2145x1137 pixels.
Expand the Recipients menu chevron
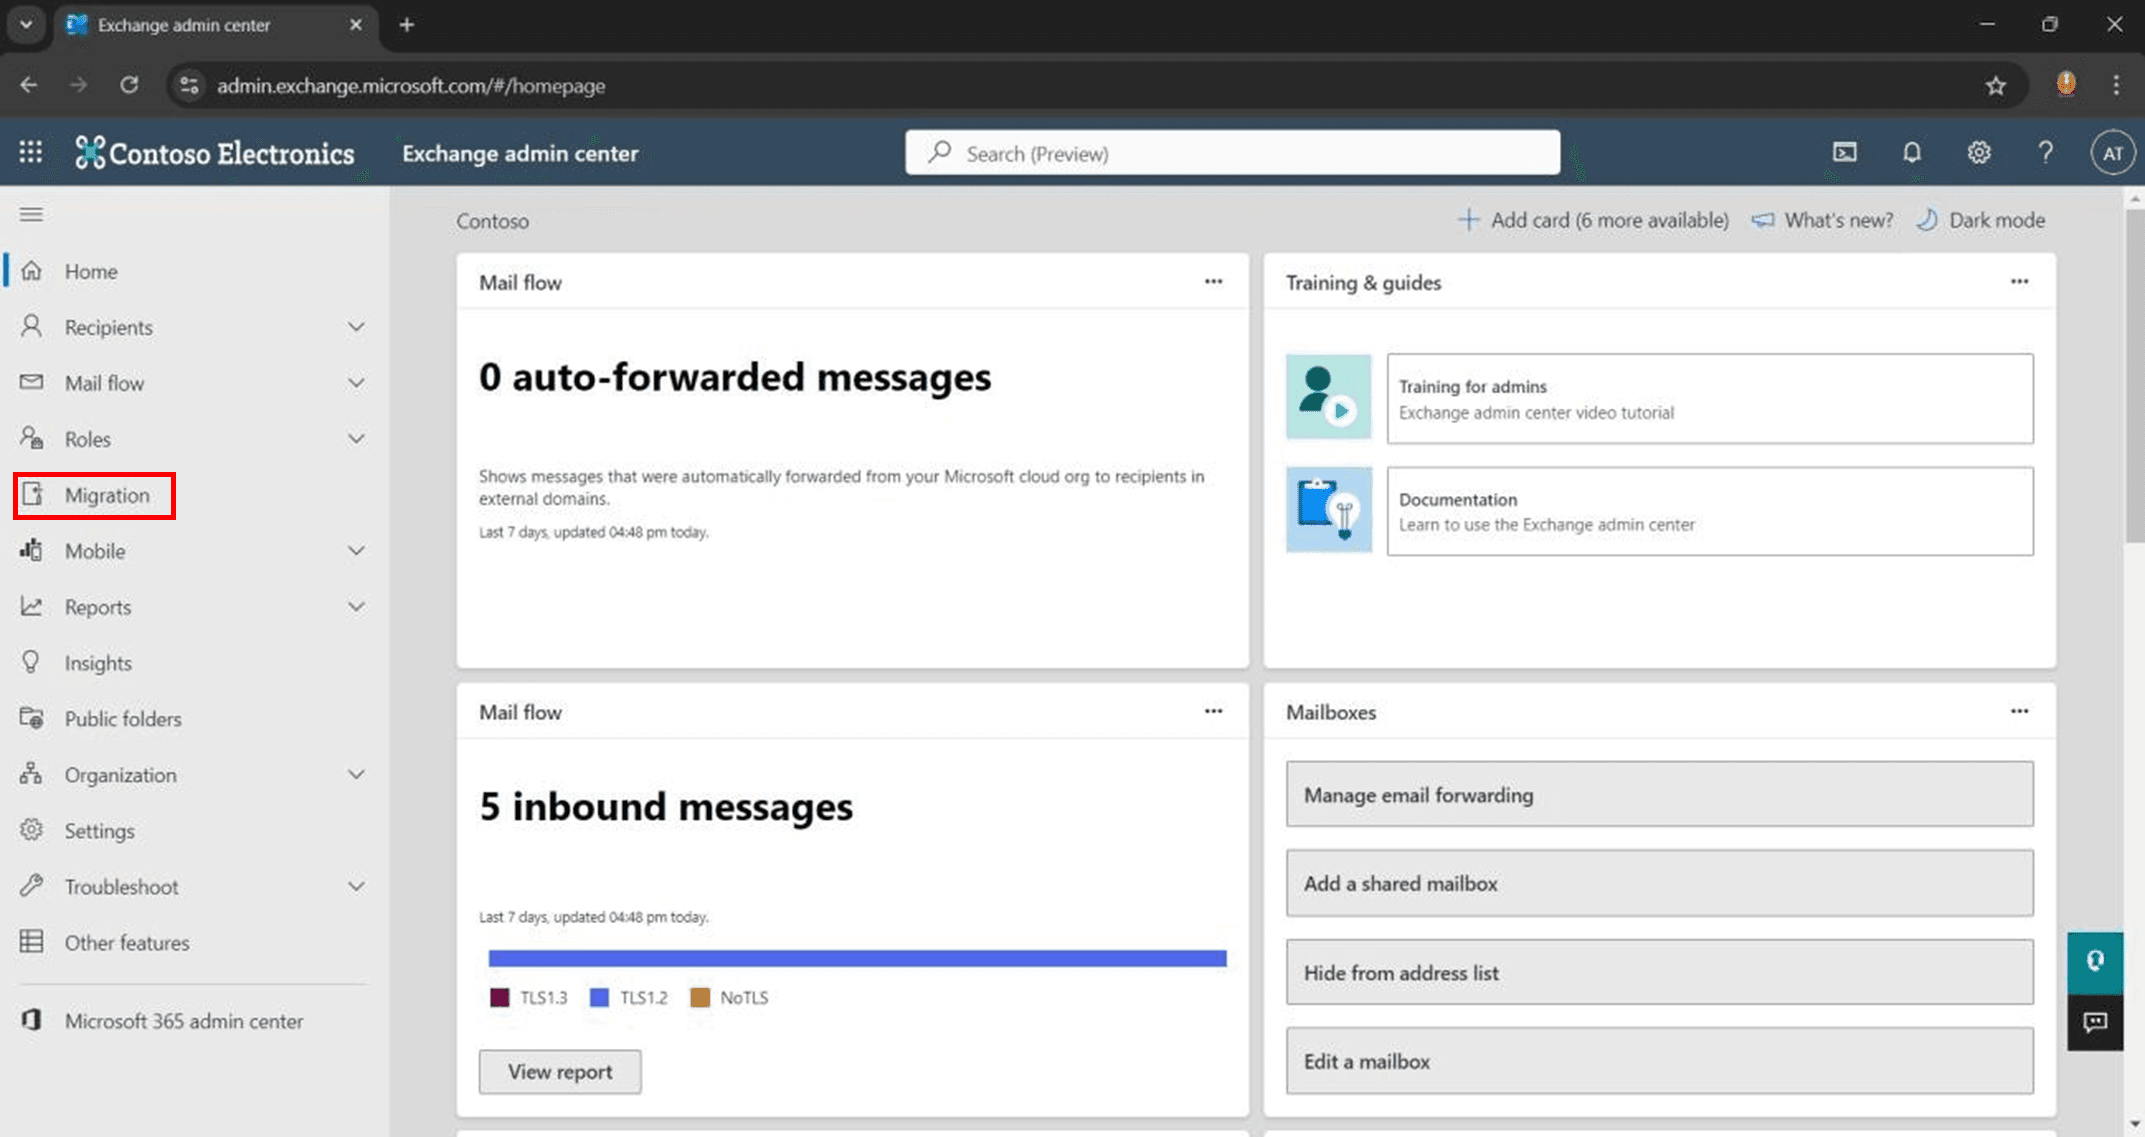(x=356, y=327)
